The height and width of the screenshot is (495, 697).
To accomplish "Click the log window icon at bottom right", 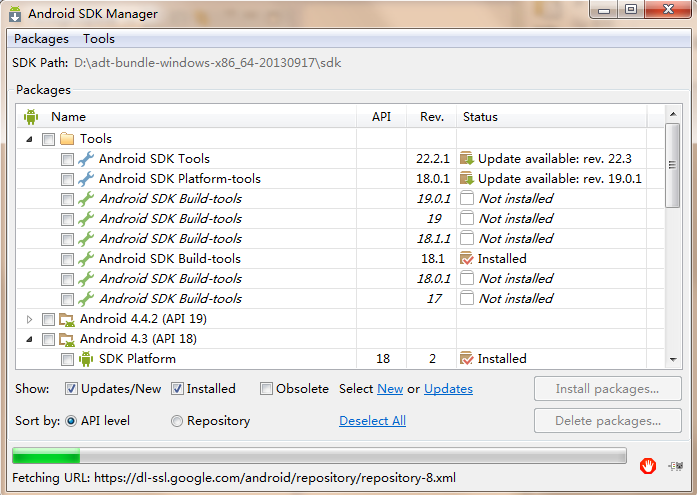I will [676, 465].
